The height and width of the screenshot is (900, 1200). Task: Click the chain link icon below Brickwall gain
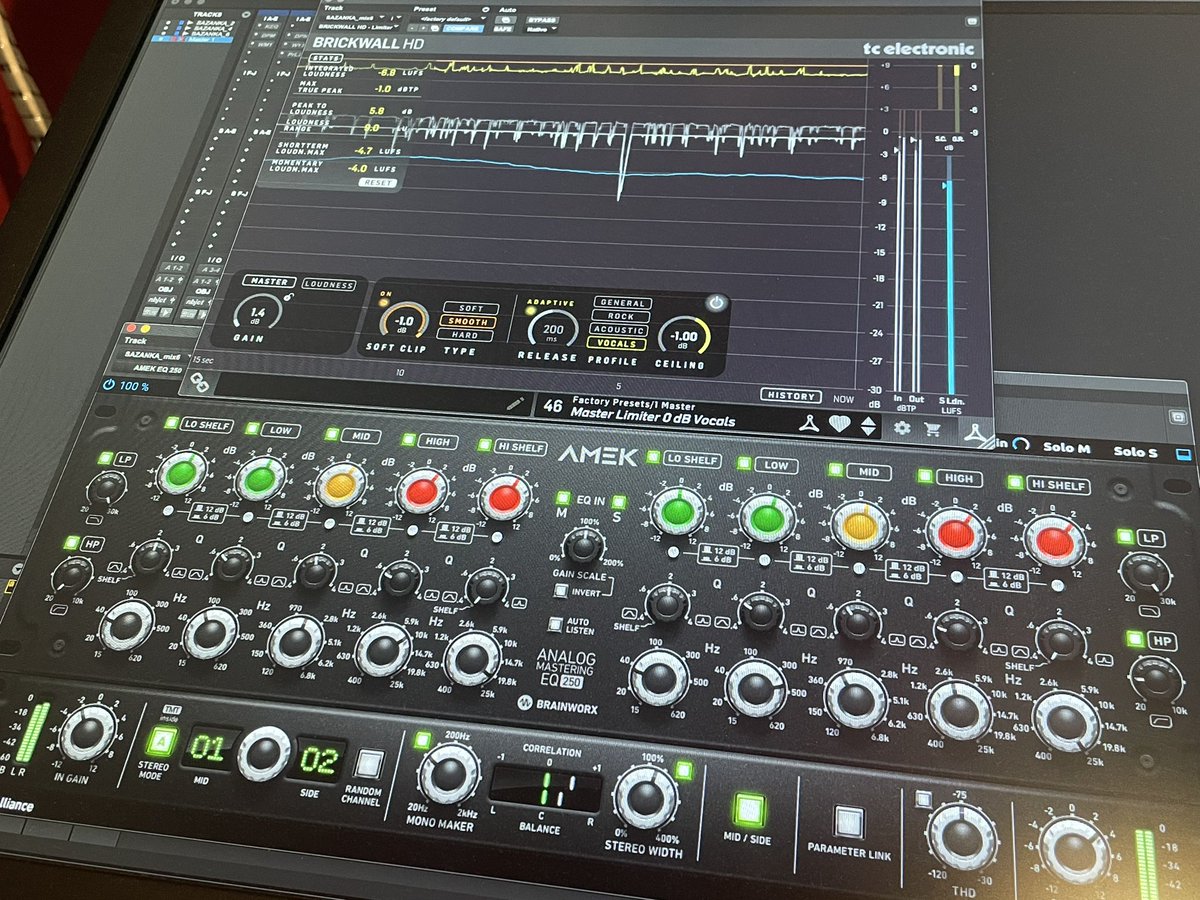(201, 381)
